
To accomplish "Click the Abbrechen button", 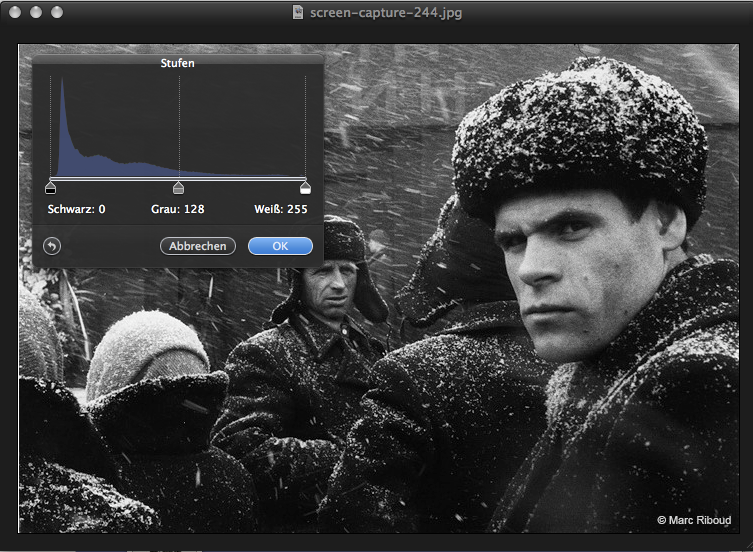I will coord(197,246).
